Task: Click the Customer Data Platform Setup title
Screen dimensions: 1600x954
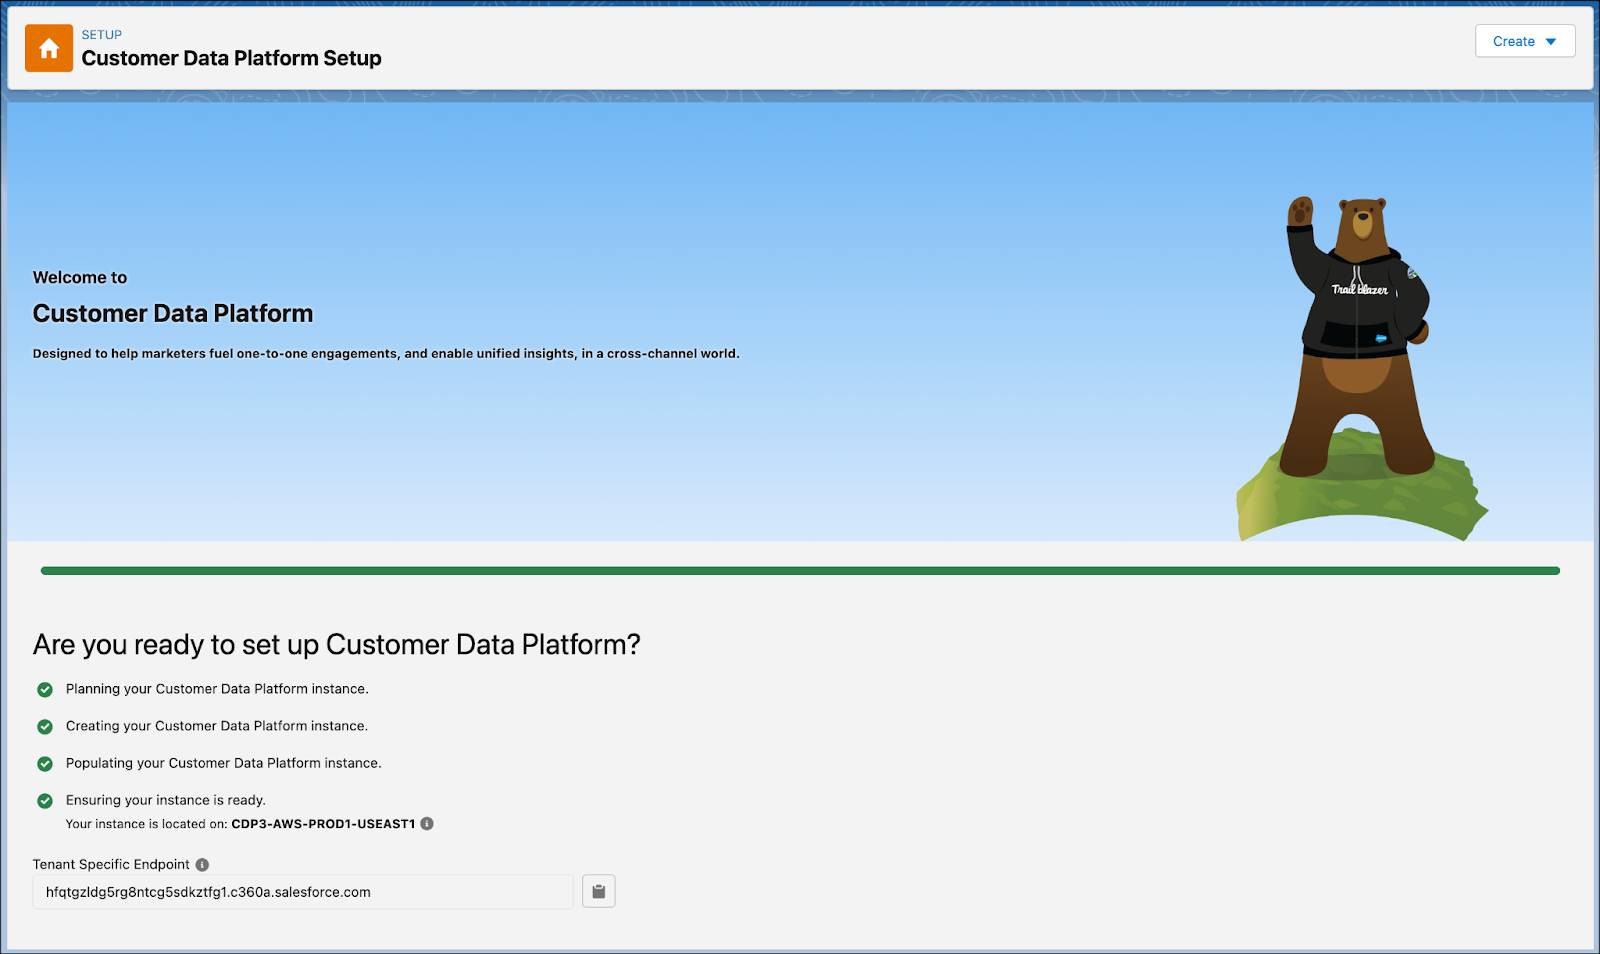Action: point(231,59)
